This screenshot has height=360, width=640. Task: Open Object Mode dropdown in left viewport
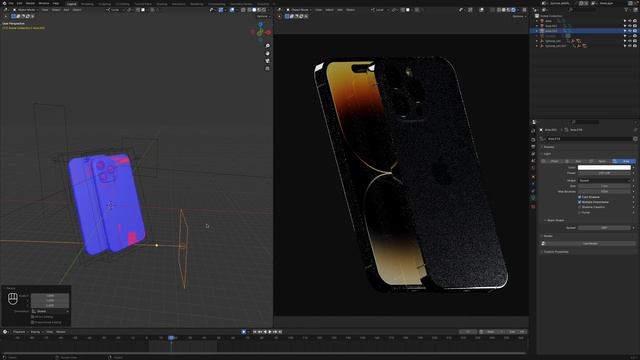[x=25, y=10]
